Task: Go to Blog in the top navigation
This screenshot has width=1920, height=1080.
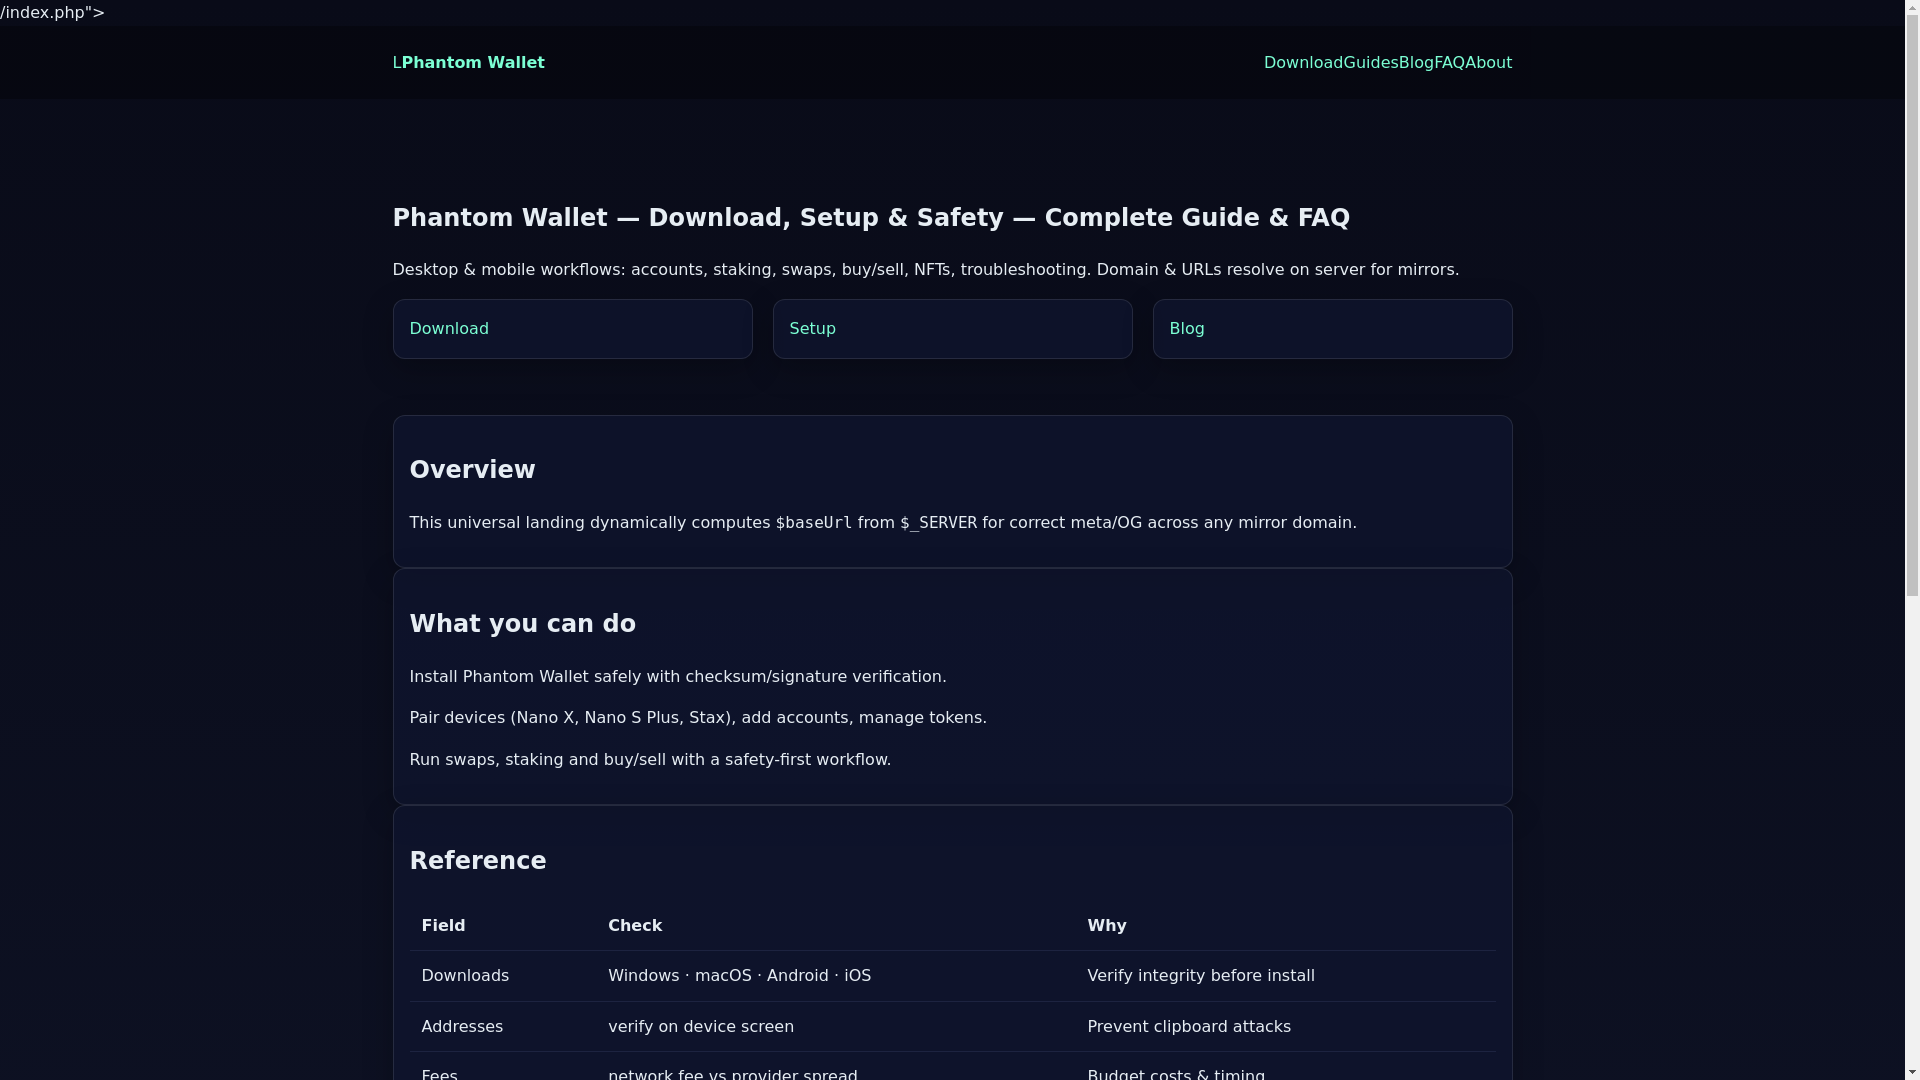Action: tap(1416, 62)
